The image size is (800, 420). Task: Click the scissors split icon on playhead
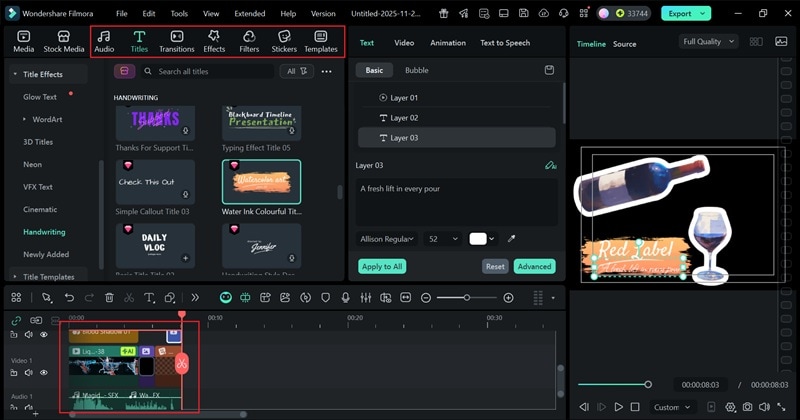click(x=182, y=363)
